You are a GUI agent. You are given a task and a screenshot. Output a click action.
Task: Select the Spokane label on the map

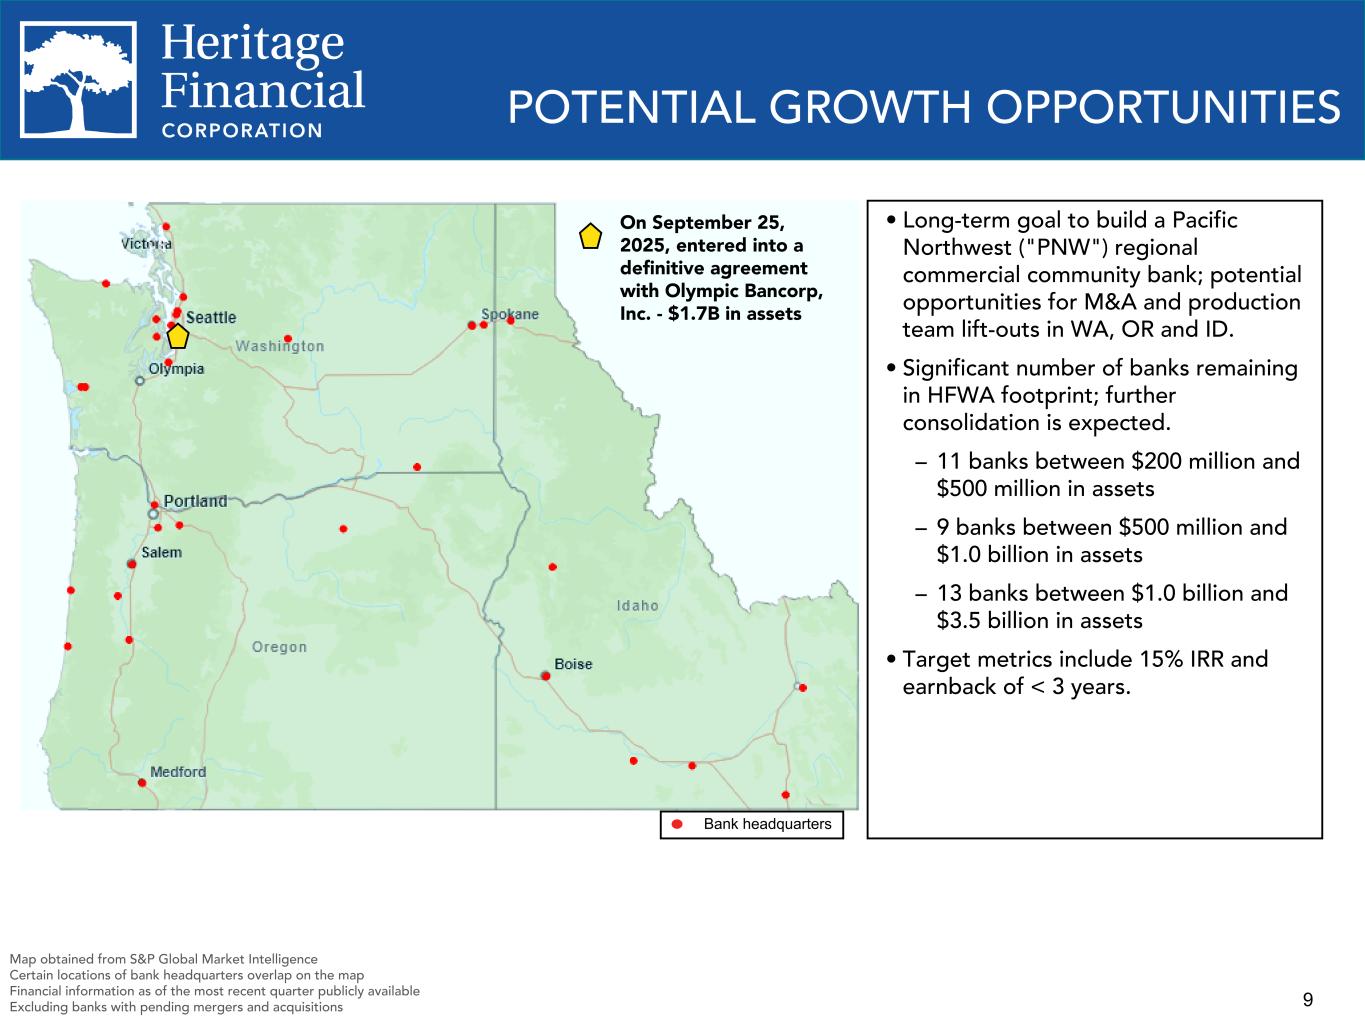pyautogui.click(x=510, y=314)
